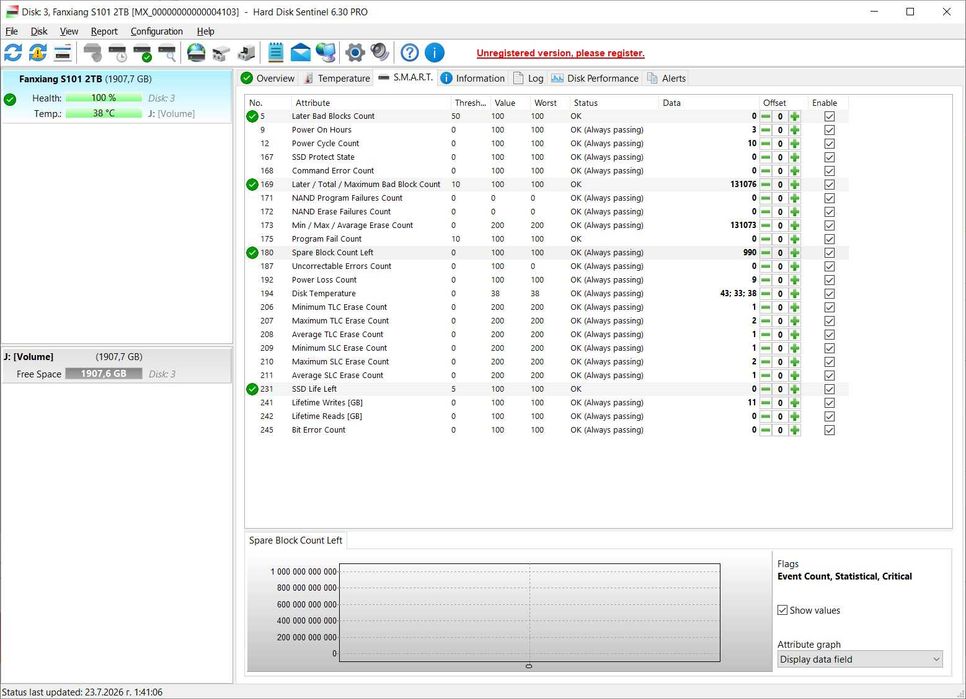
Task: Open the Disk menu
Action: 39,31
